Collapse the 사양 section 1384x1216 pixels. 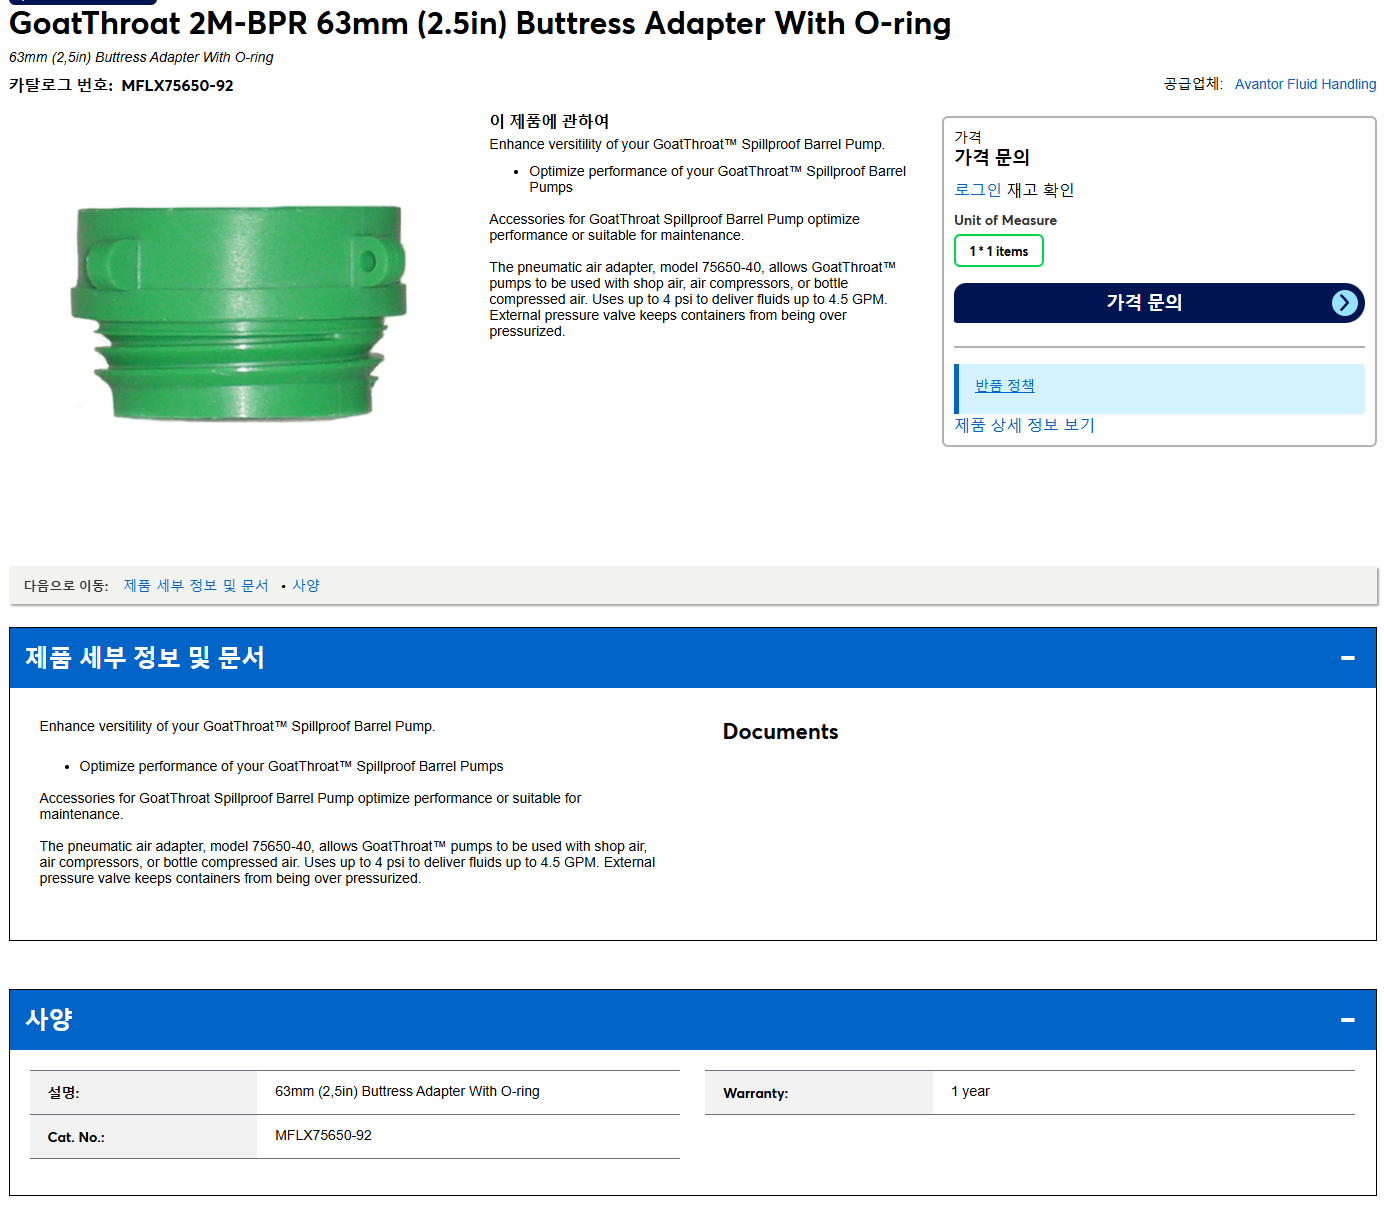point(1347,1020)
